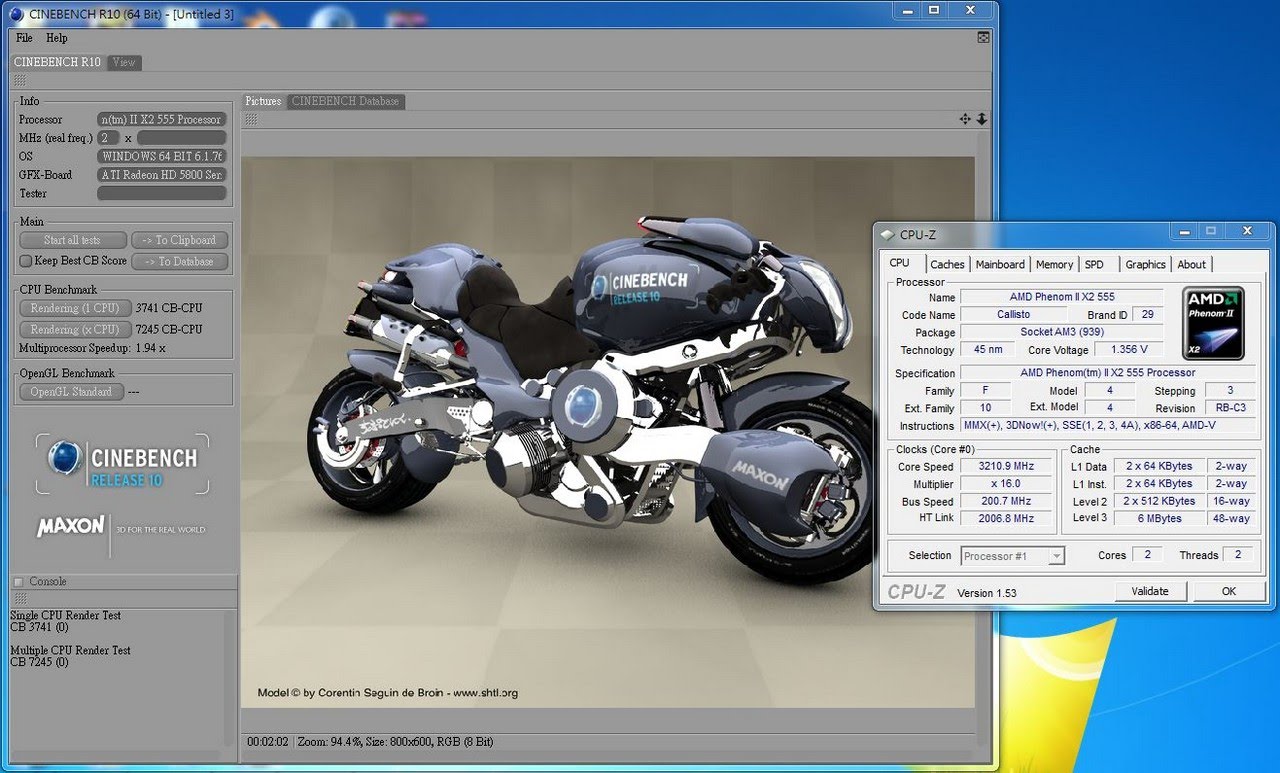Select the CINEBENCH R10 tab

tap(57, 62)
